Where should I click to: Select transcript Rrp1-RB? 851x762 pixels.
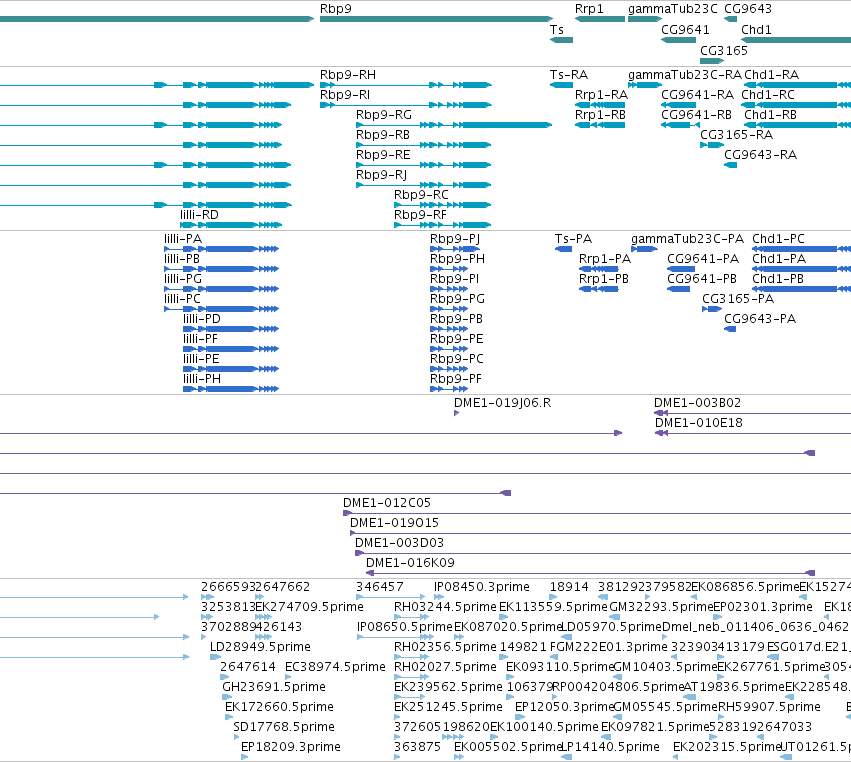[600, 115]
